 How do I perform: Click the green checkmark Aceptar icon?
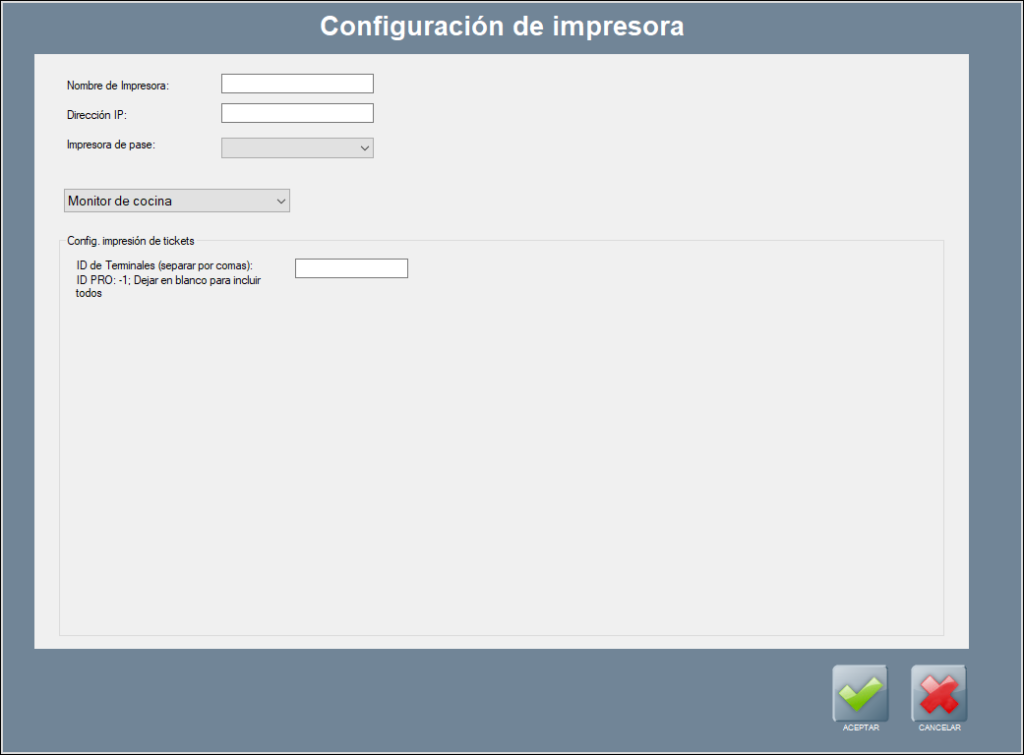tap(860, 692)
